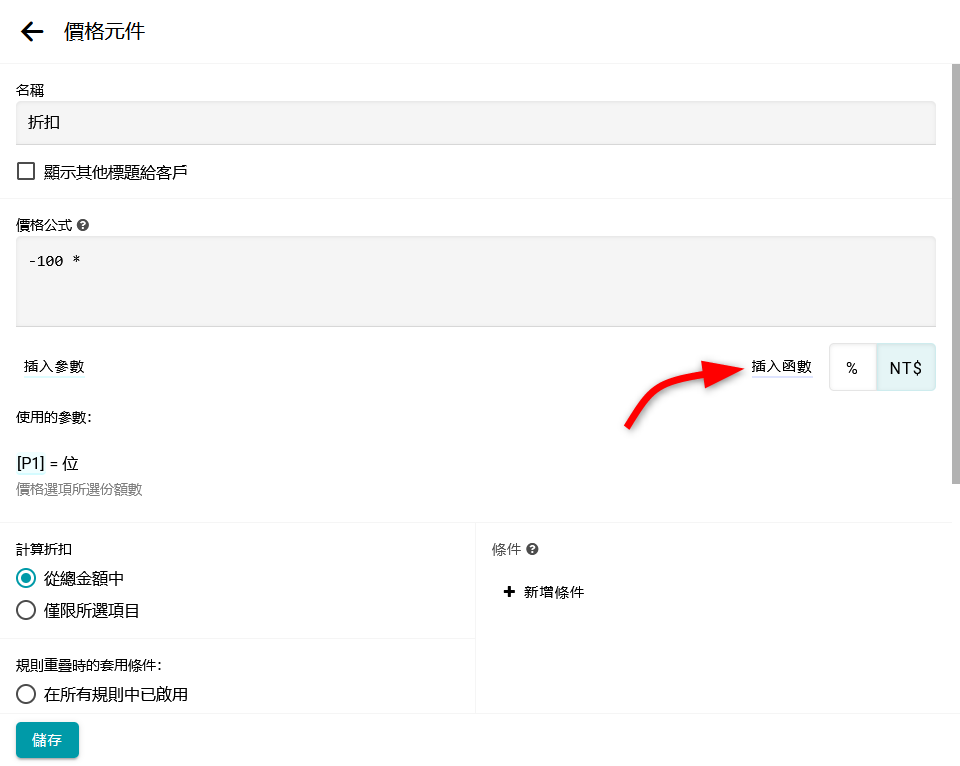Click the plus icon for 新增條件
The image size is (960, 766).
pos(509,592)
